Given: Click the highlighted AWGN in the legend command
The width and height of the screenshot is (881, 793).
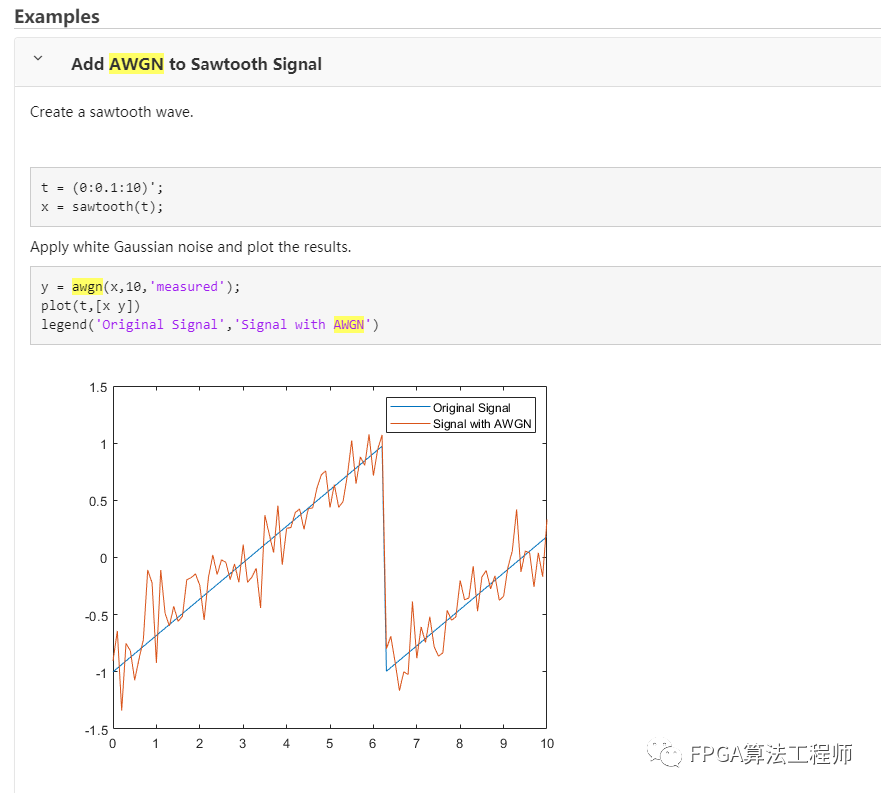Looking at the screenshot, I should 349,325.
